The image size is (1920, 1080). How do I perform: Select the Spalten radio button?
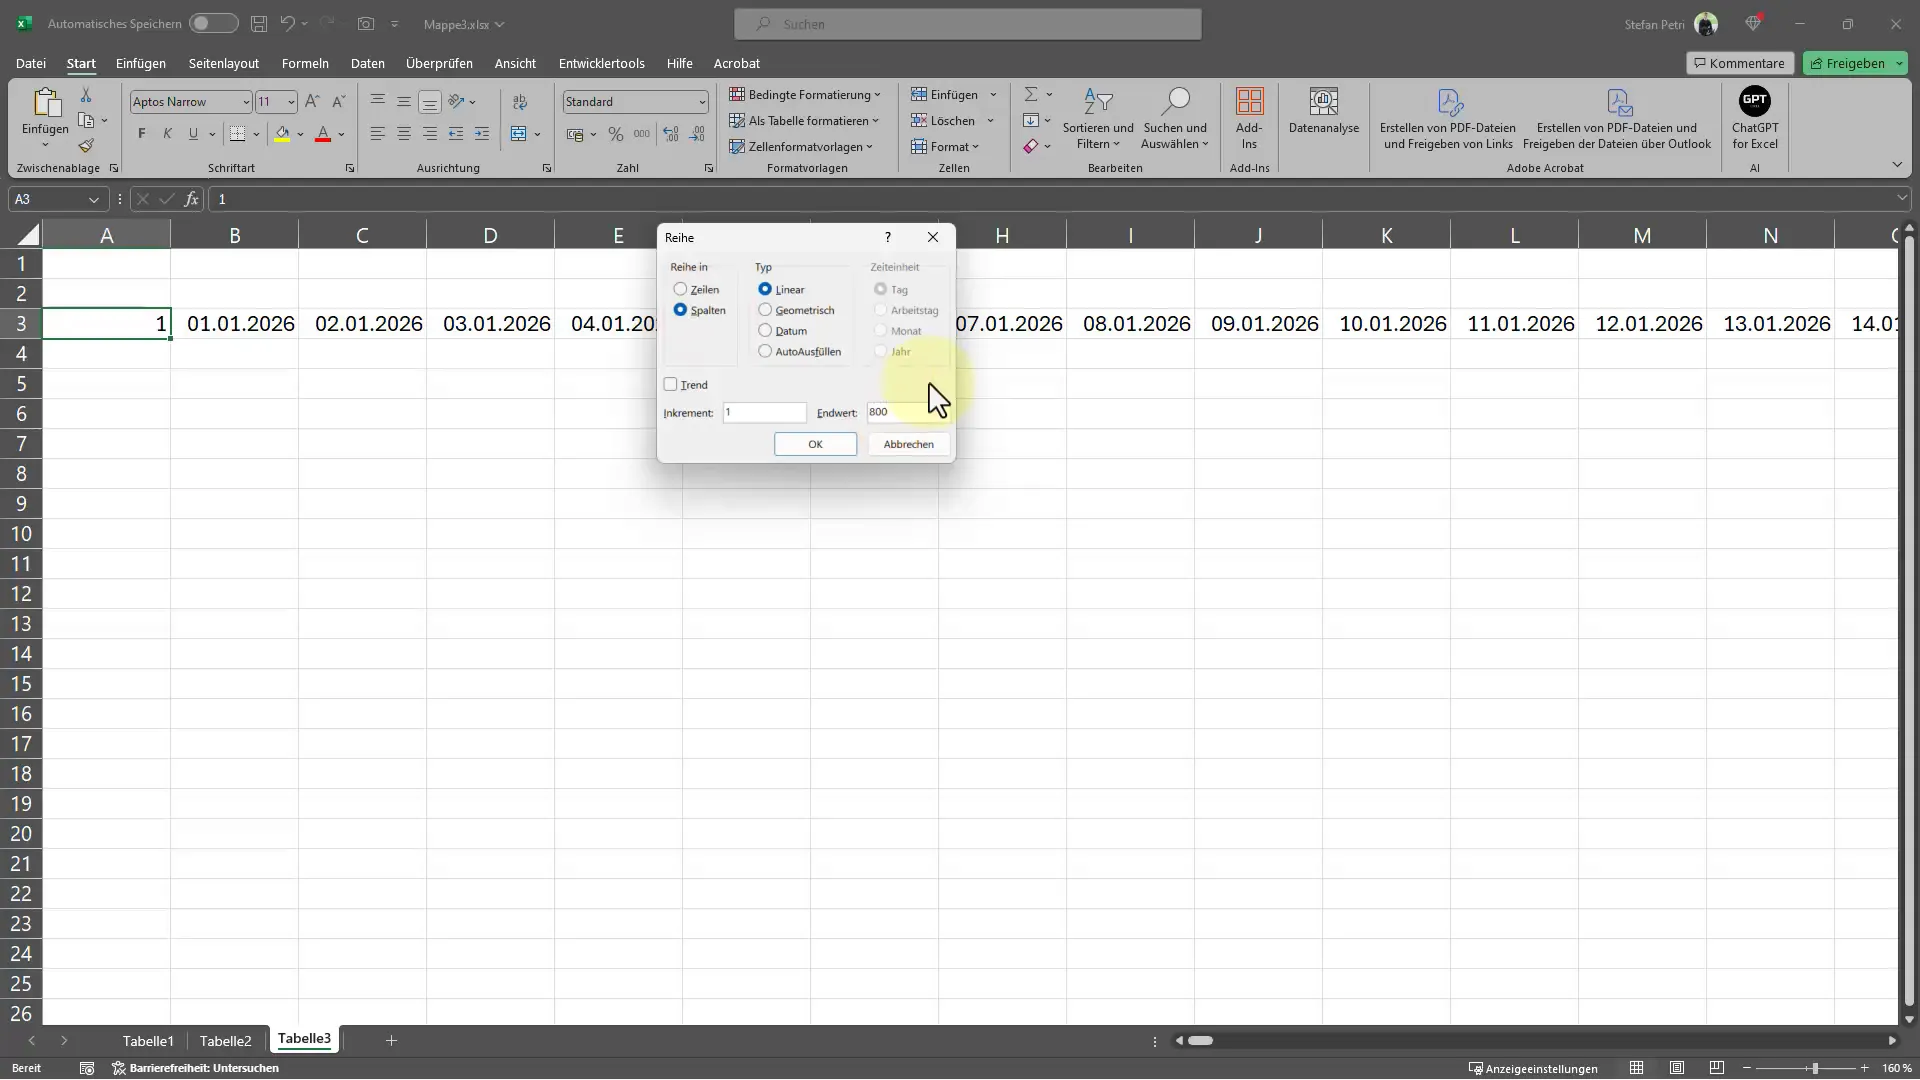point(679,310)
